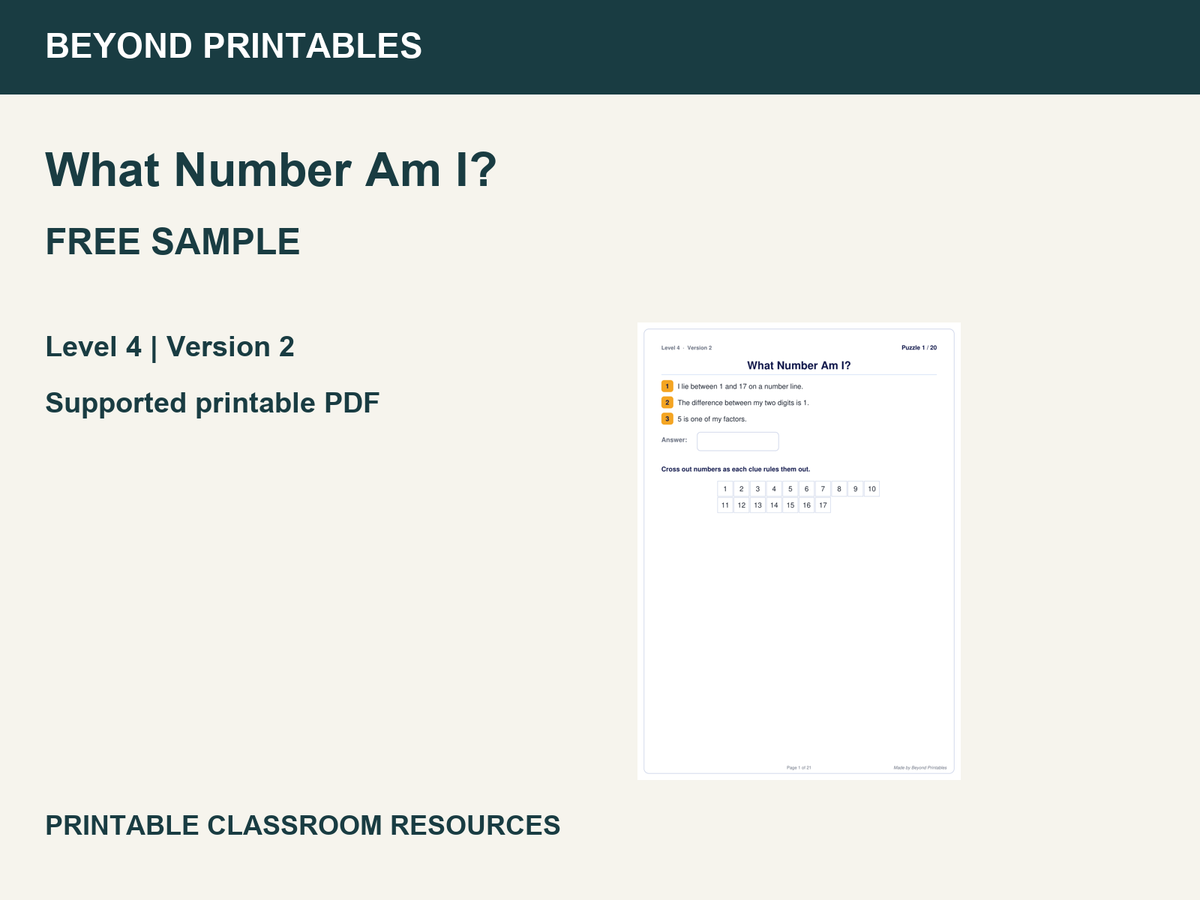Click the large "What Number Am I?" heading

click(x=271, y=170)
